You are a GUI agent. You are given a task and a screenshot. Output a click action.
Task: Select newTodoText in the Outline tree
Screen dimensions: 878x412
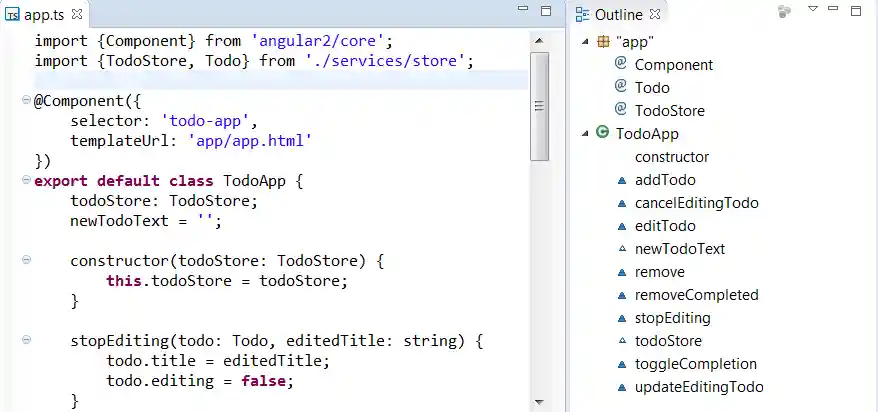[680, 249]
